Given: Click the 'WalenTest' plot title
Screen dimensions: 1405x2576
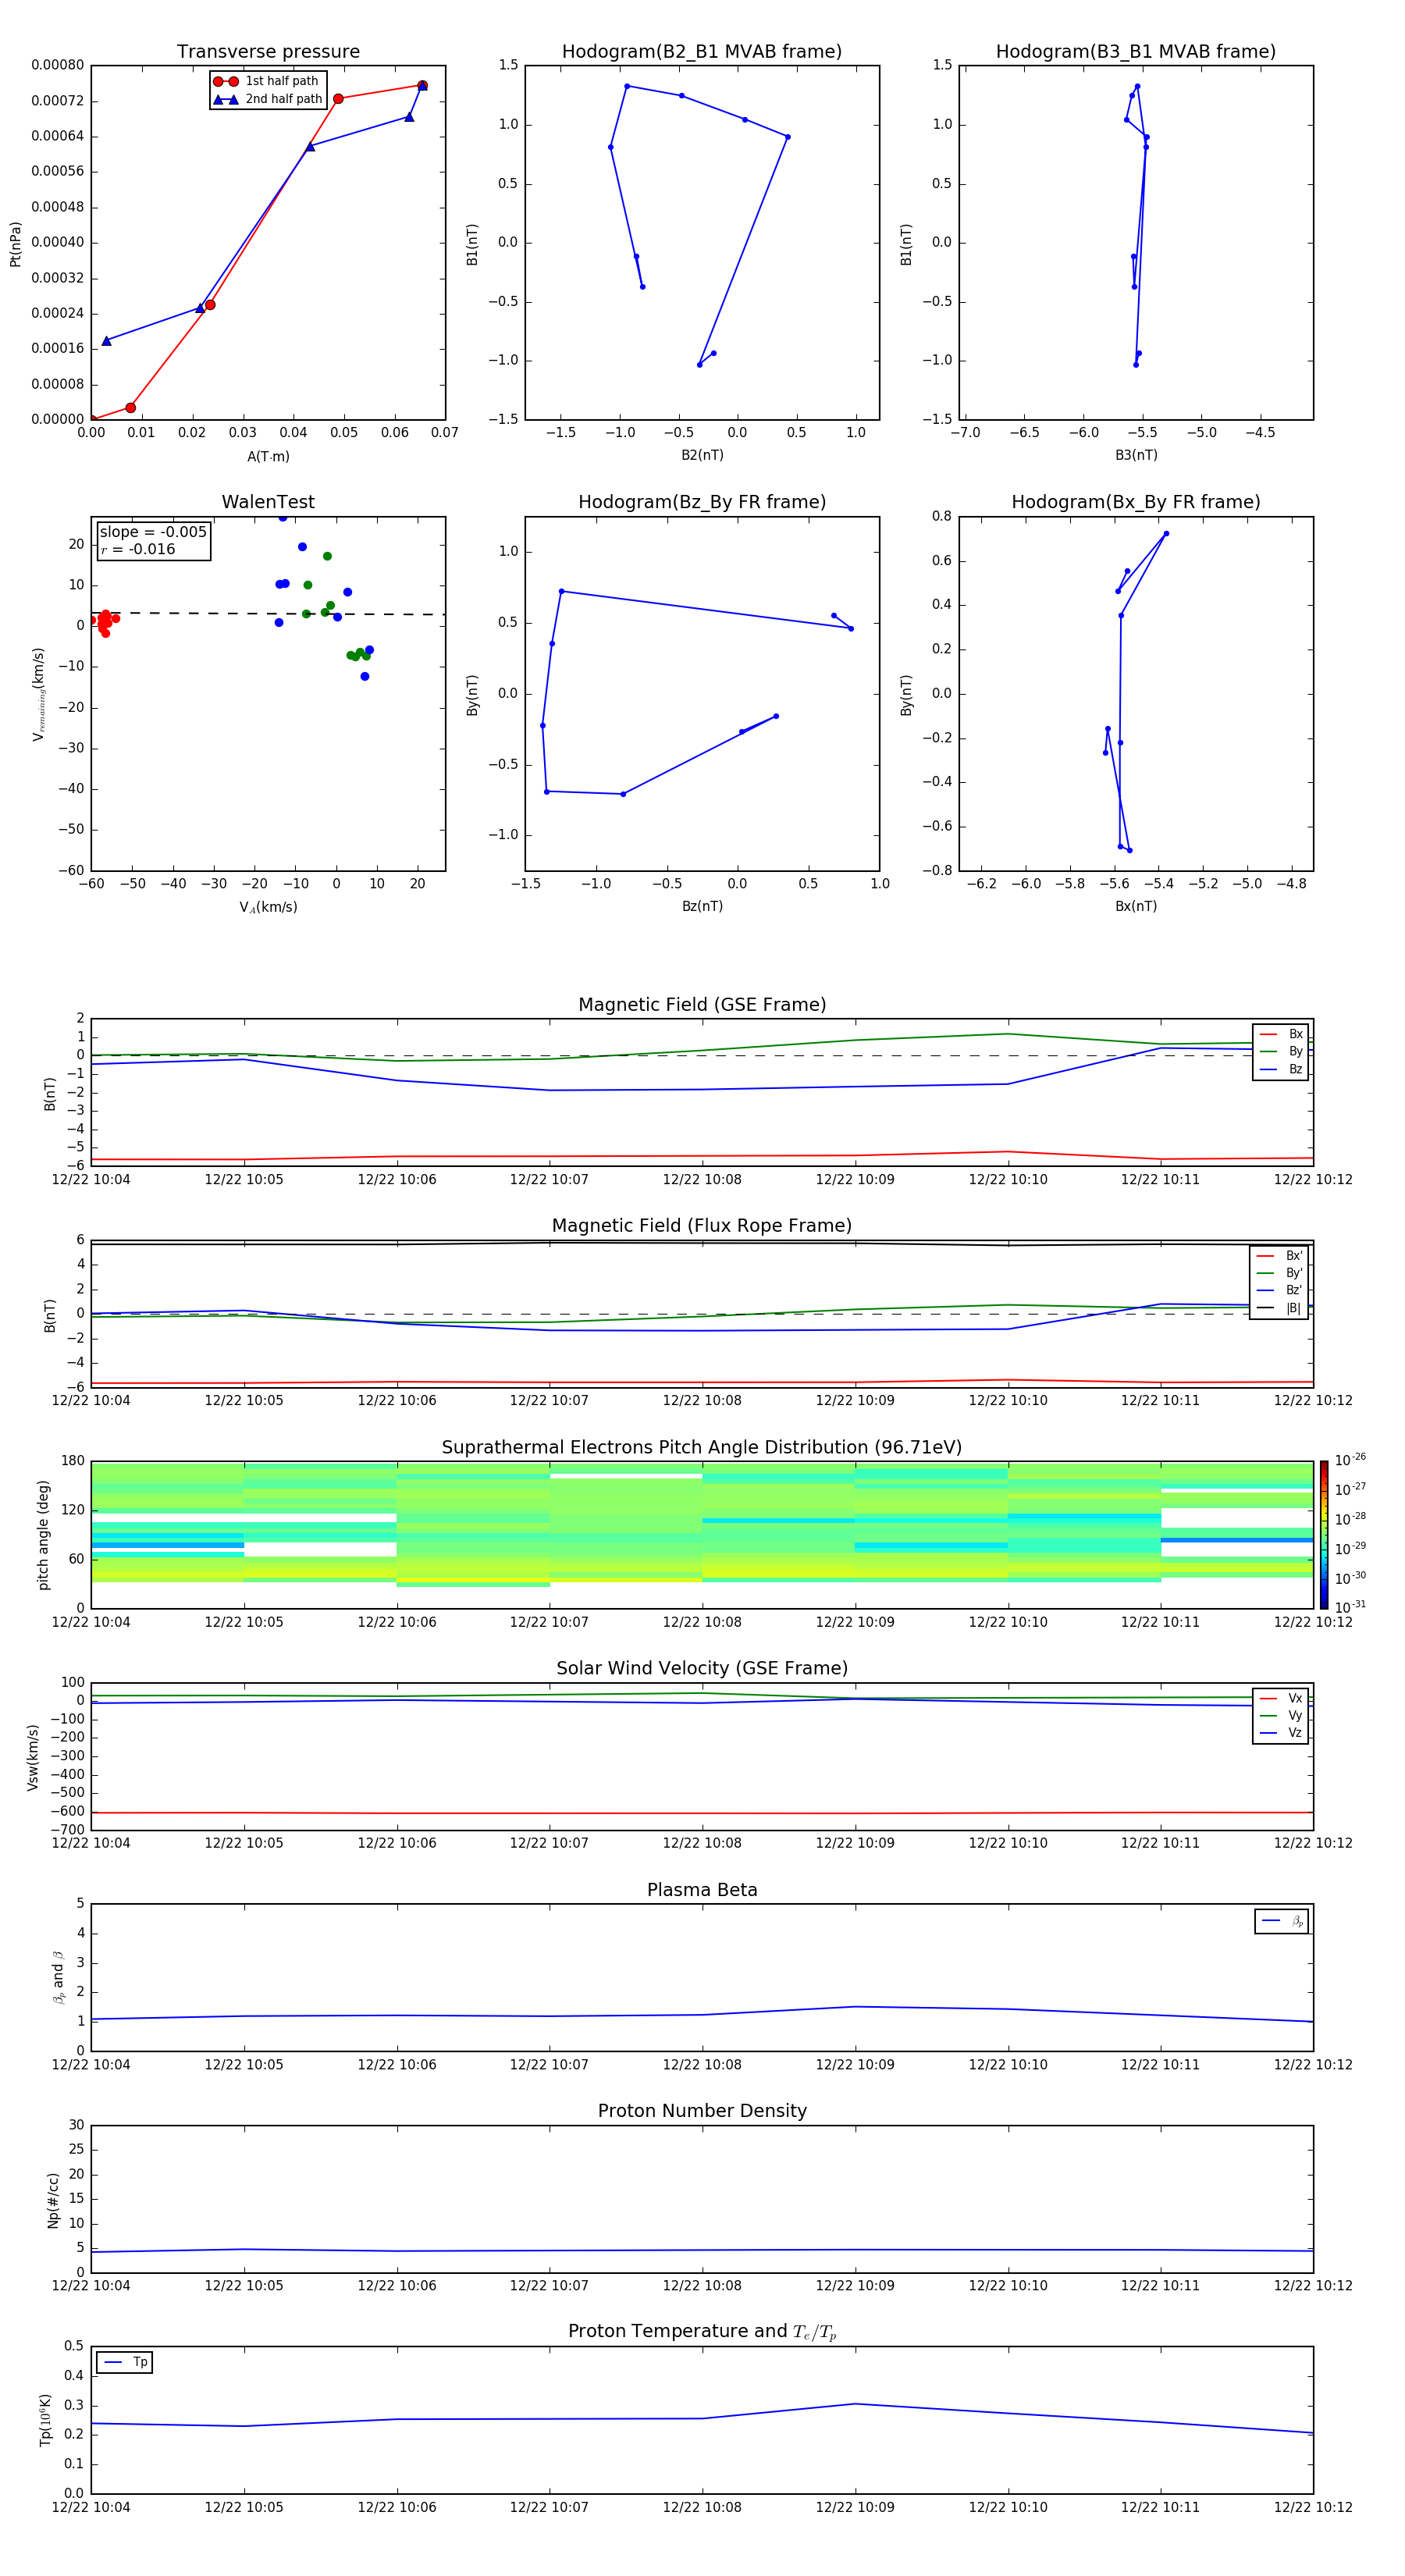Looking at the screenshot, I should tap(268, 502).
